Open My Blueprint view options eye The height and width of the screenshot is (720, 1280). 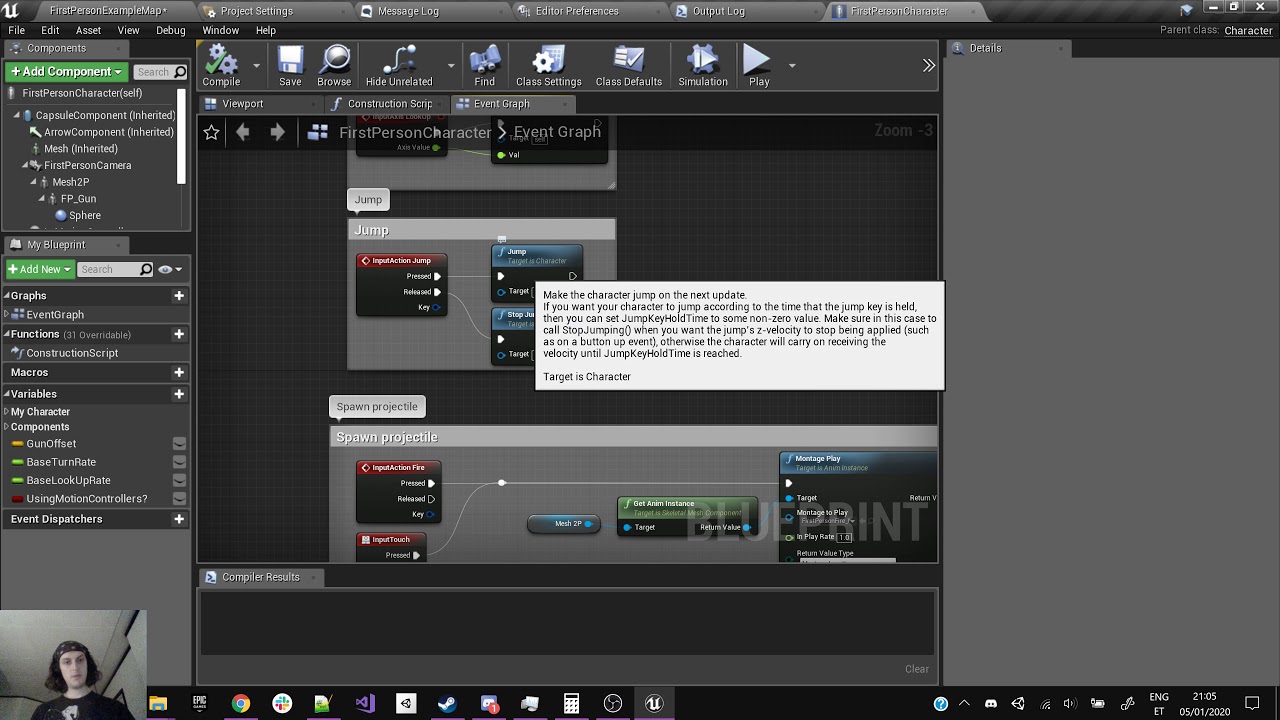tap(169, 269)
